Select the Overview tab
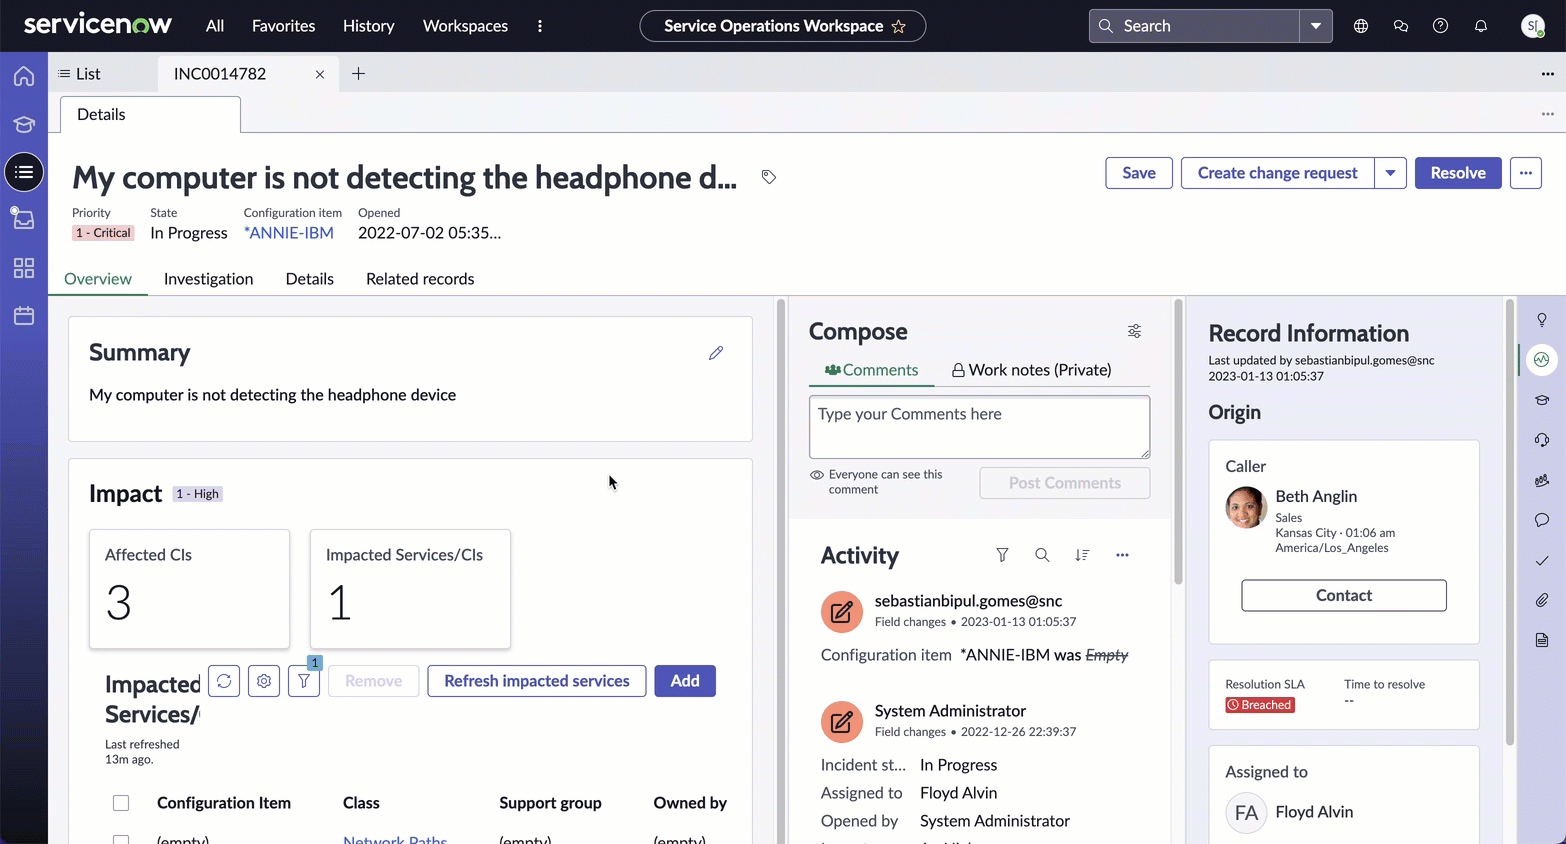Screen dimensions: 1566x844 pos(98,279)
